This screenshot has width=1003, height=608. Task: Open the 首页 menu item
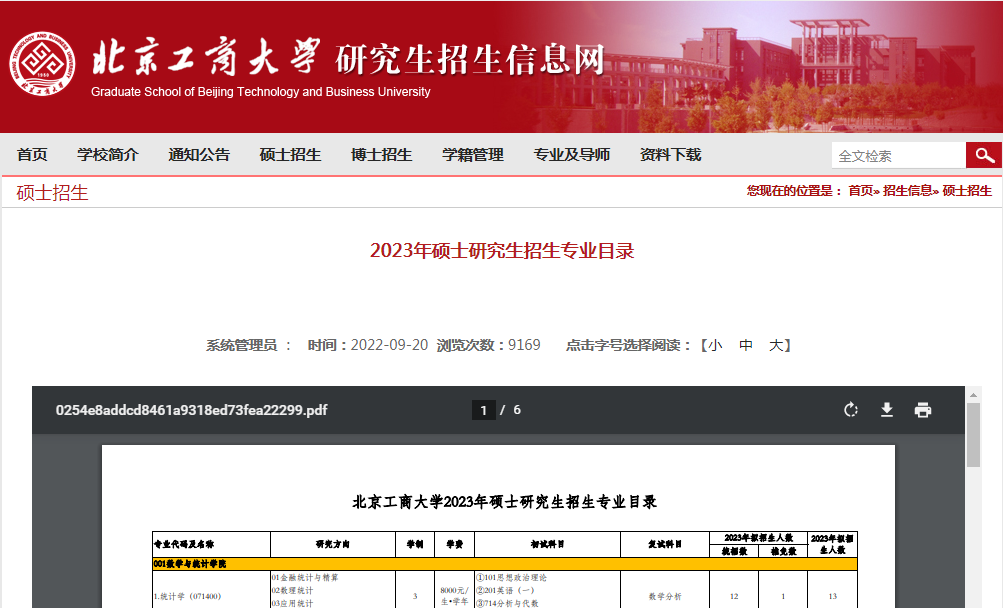(32, 155)
